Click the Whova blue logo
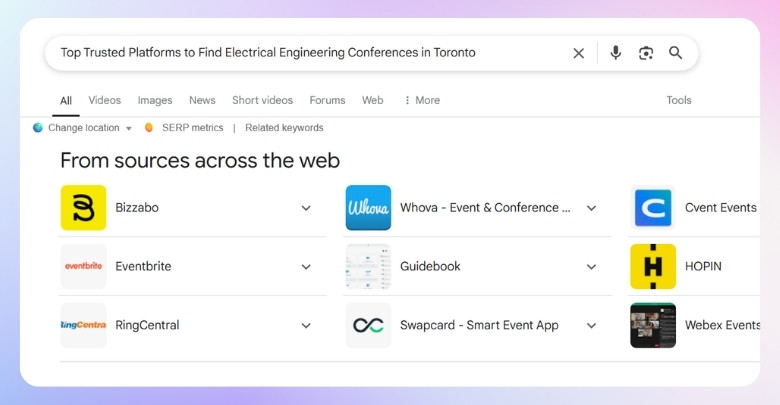The width and height of the screenshot is (780, 405). (x=368, y=207)
